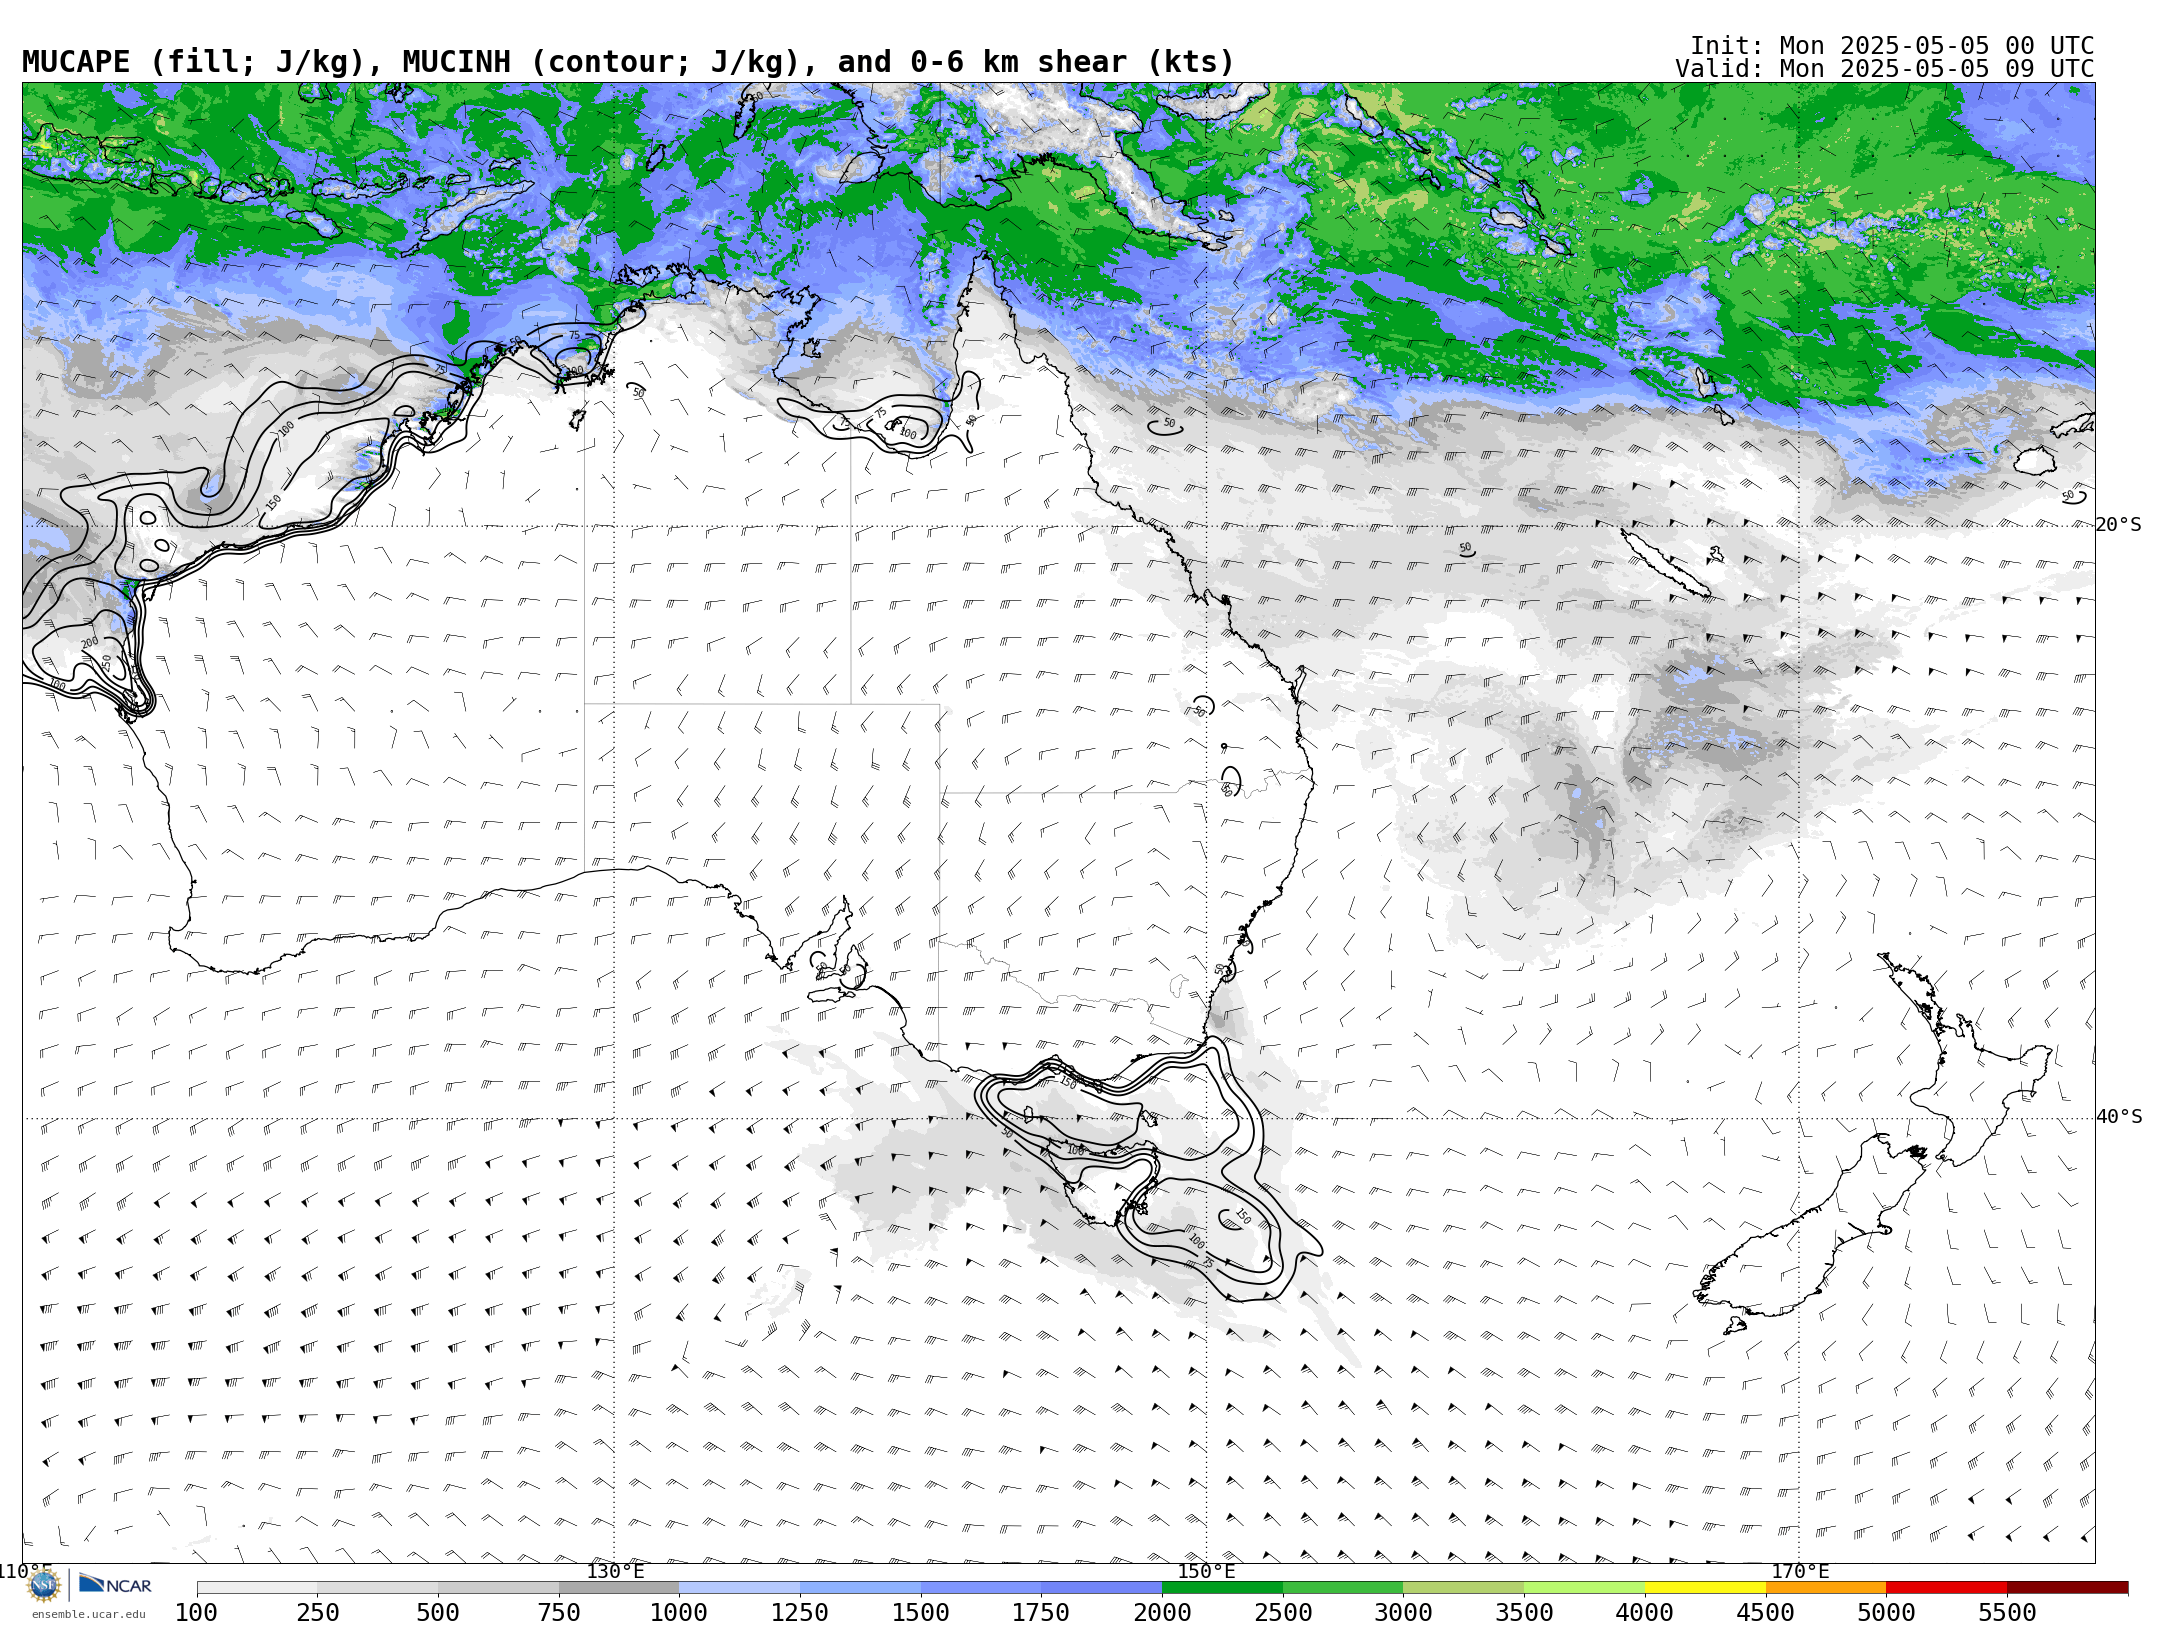Click the 3500 color bar label
2160x1626 pixels.
click(1524, 1612)
